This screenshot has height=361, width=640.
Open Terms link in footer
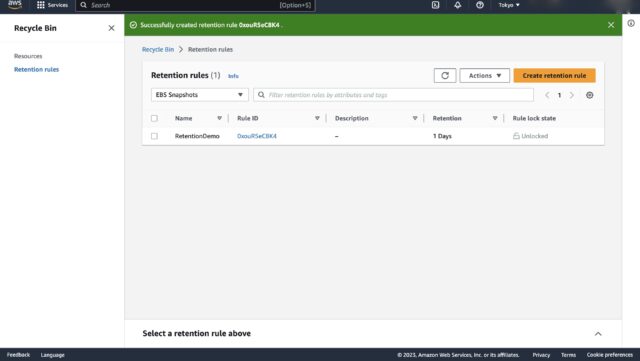pyautogui.click(x=568, y=355)
